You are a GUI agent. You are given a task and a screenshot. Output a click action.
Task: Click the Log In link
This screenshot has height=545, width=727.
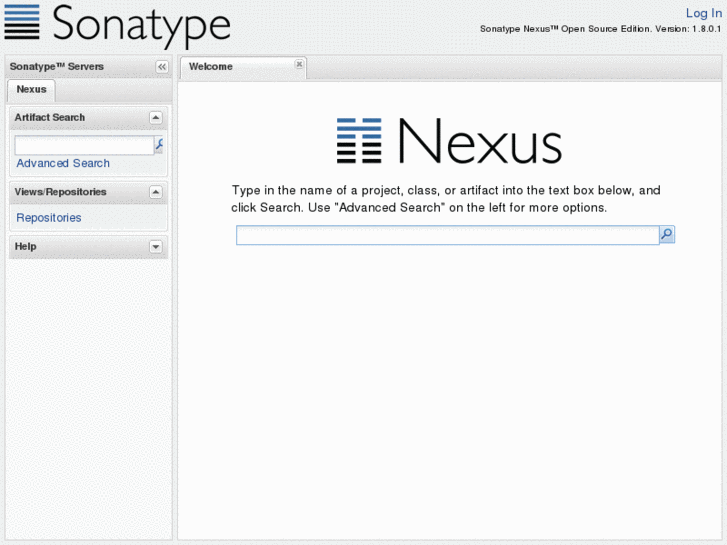tap(703, 13)
